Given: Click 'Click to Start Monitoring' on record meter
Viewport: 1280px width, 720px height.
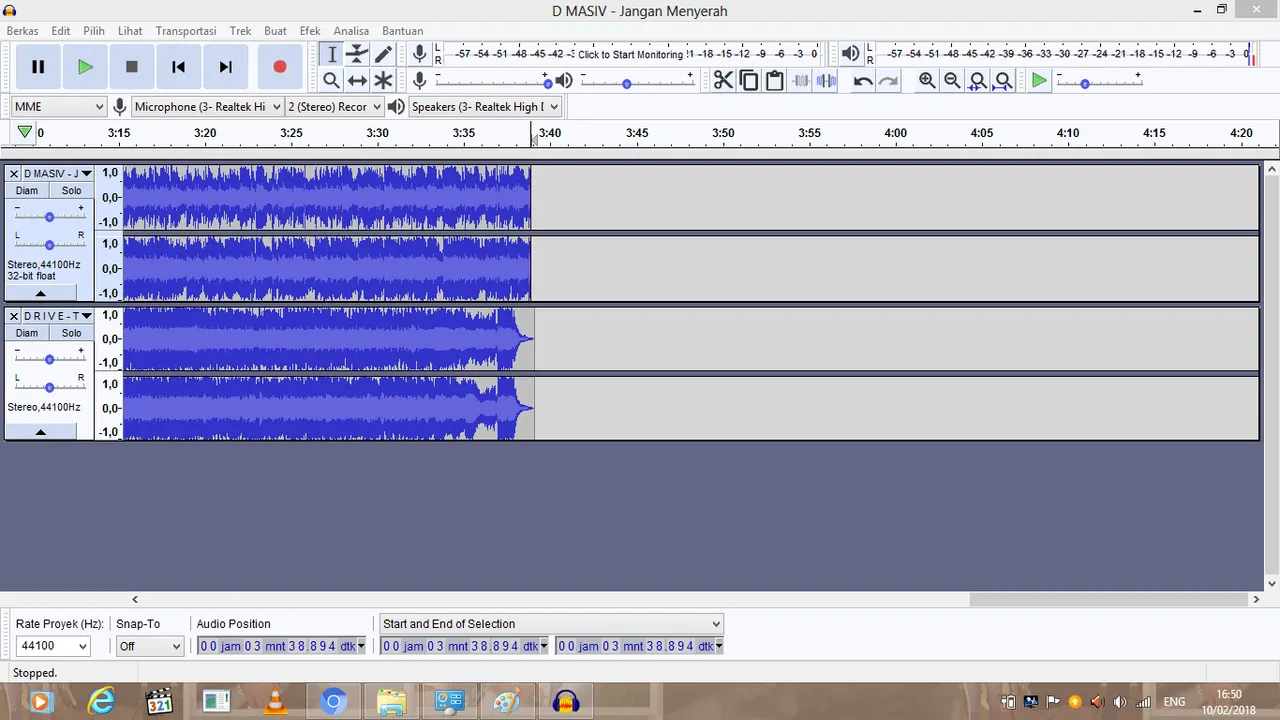Looking at the screenshot, I should click(631, 54).
